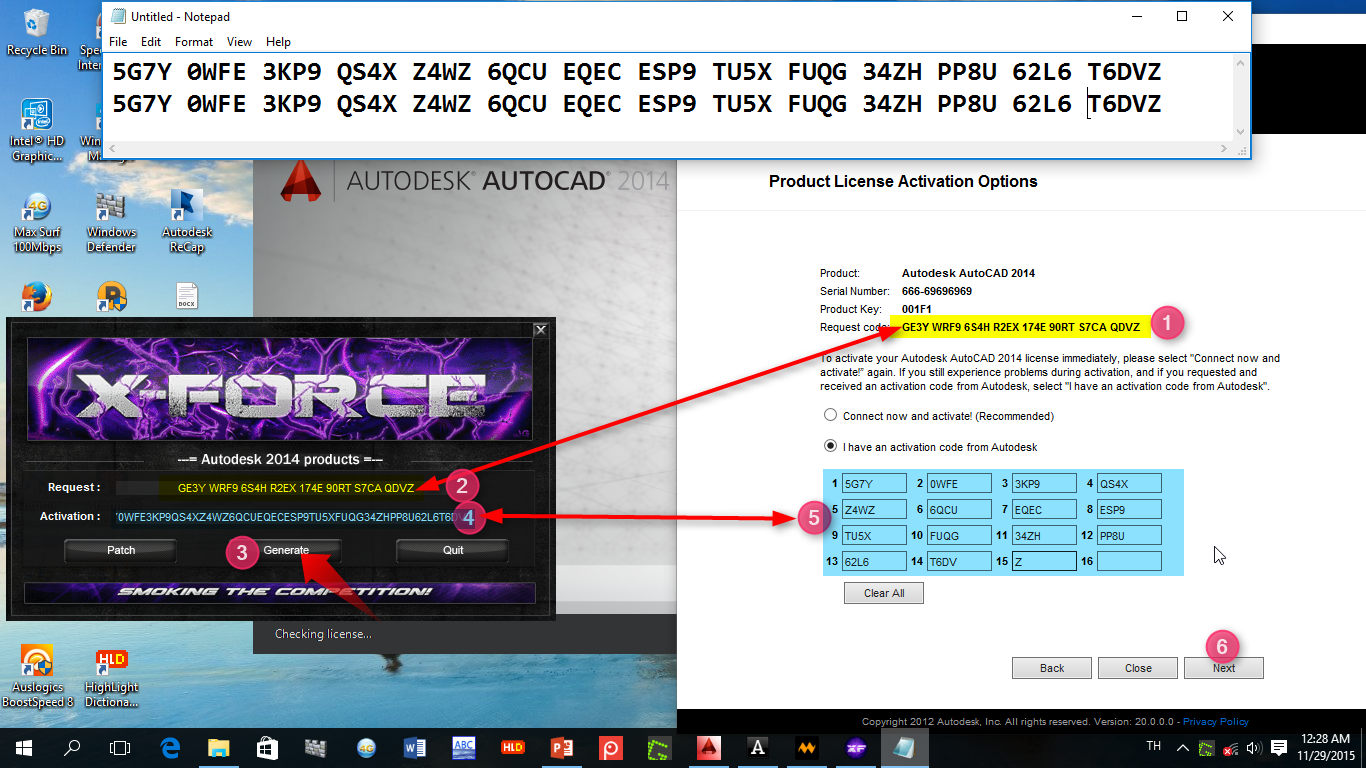Open the HLD dictionary taskbar icon

513,747
